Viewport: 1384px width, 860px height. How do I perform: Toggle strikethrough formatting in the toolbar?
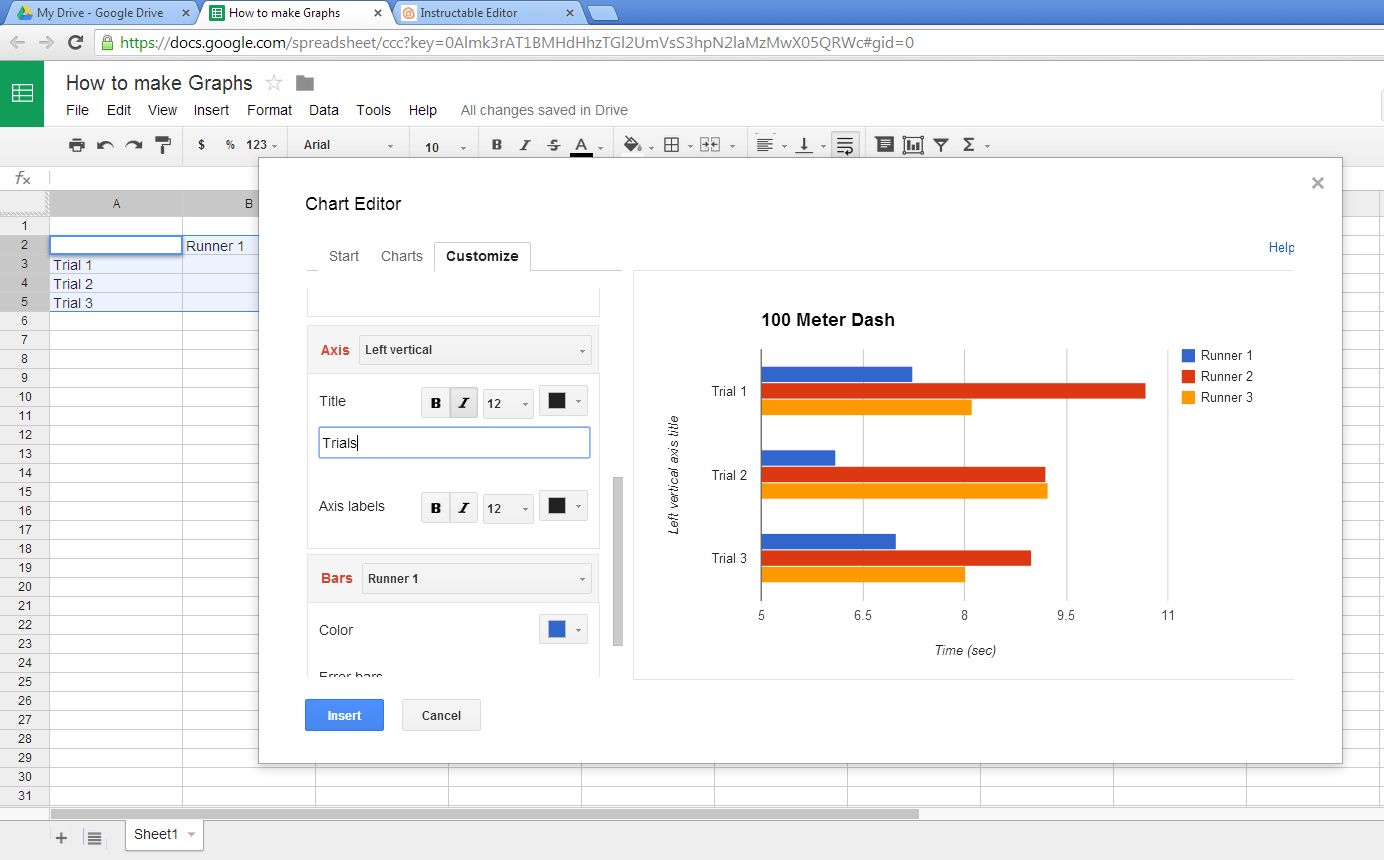click(x=553, y=144)
